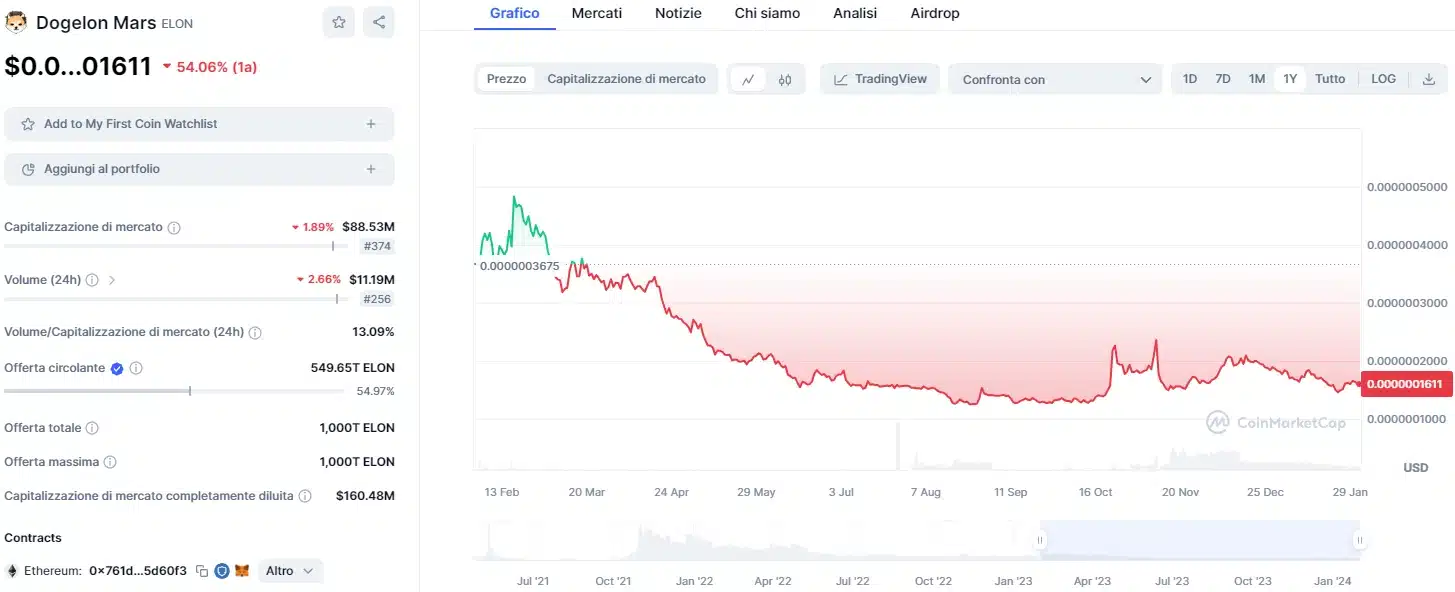The image size is (1455, 592).
Task: Click the 54.06% (1a) price change
Action: [x=209, y=67]
